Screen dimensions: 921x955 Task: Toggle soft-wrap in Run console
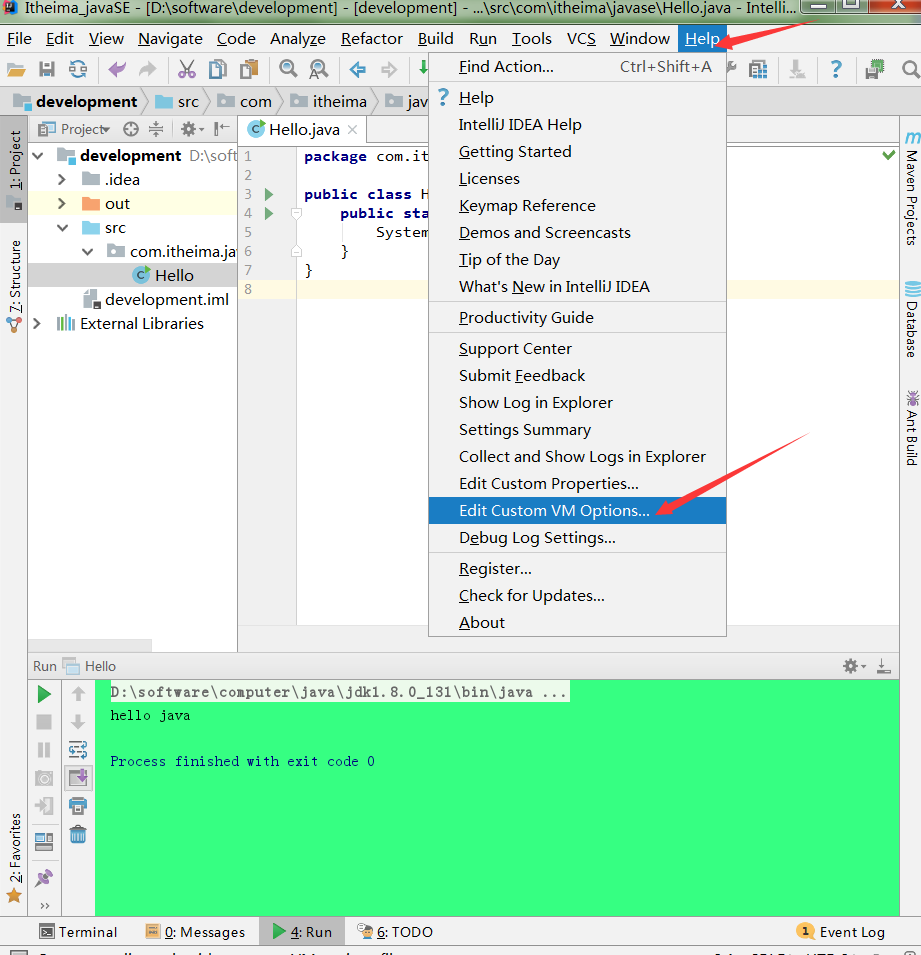pos(77,749)
